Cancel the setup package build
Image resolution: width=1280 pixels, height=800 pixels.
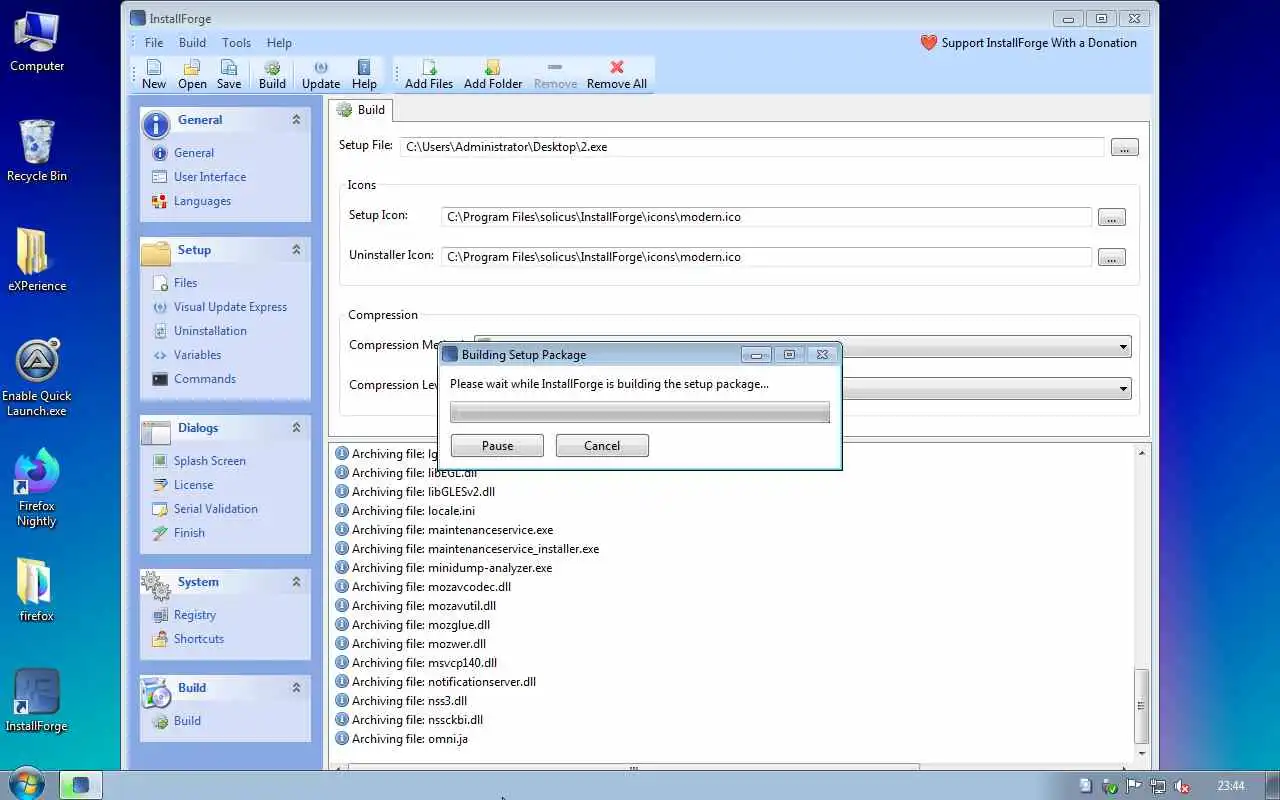[x=602, y=446]
